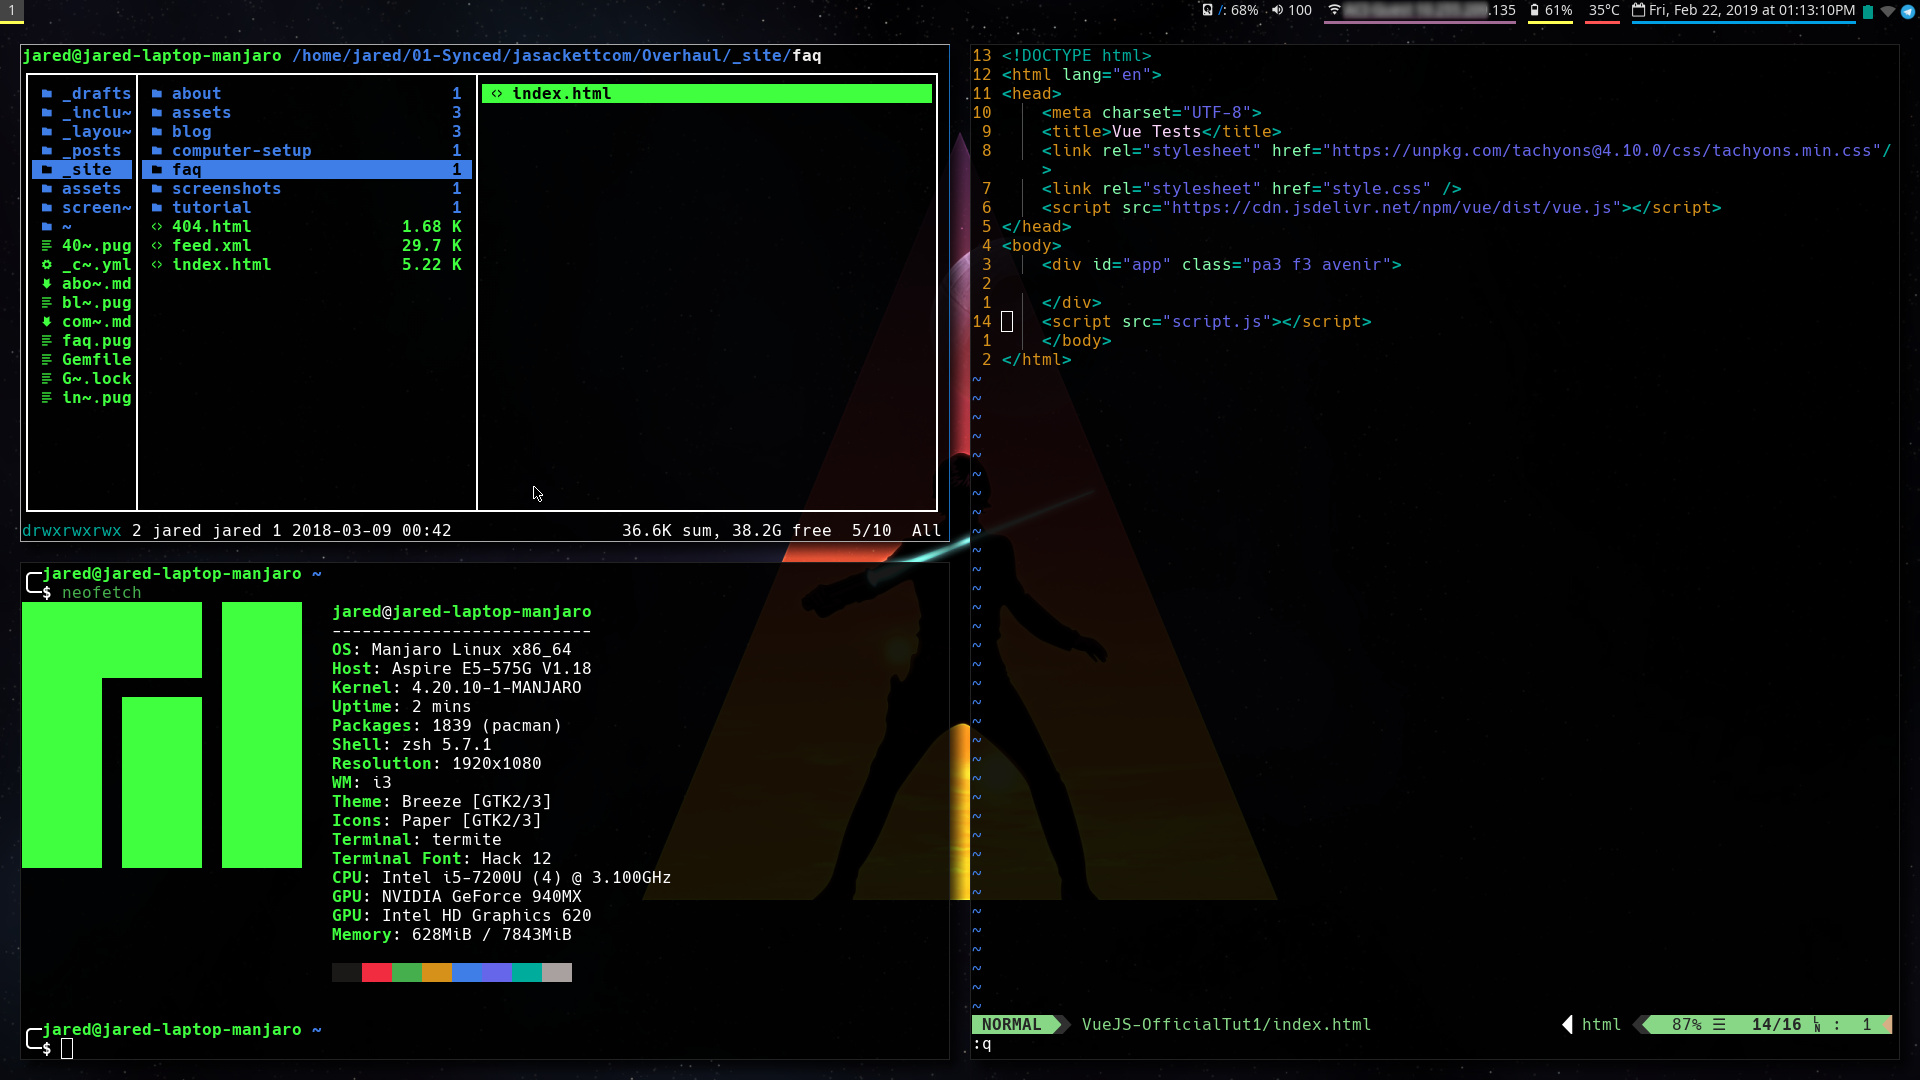Click the blue neofetch color block

(467, 973)
